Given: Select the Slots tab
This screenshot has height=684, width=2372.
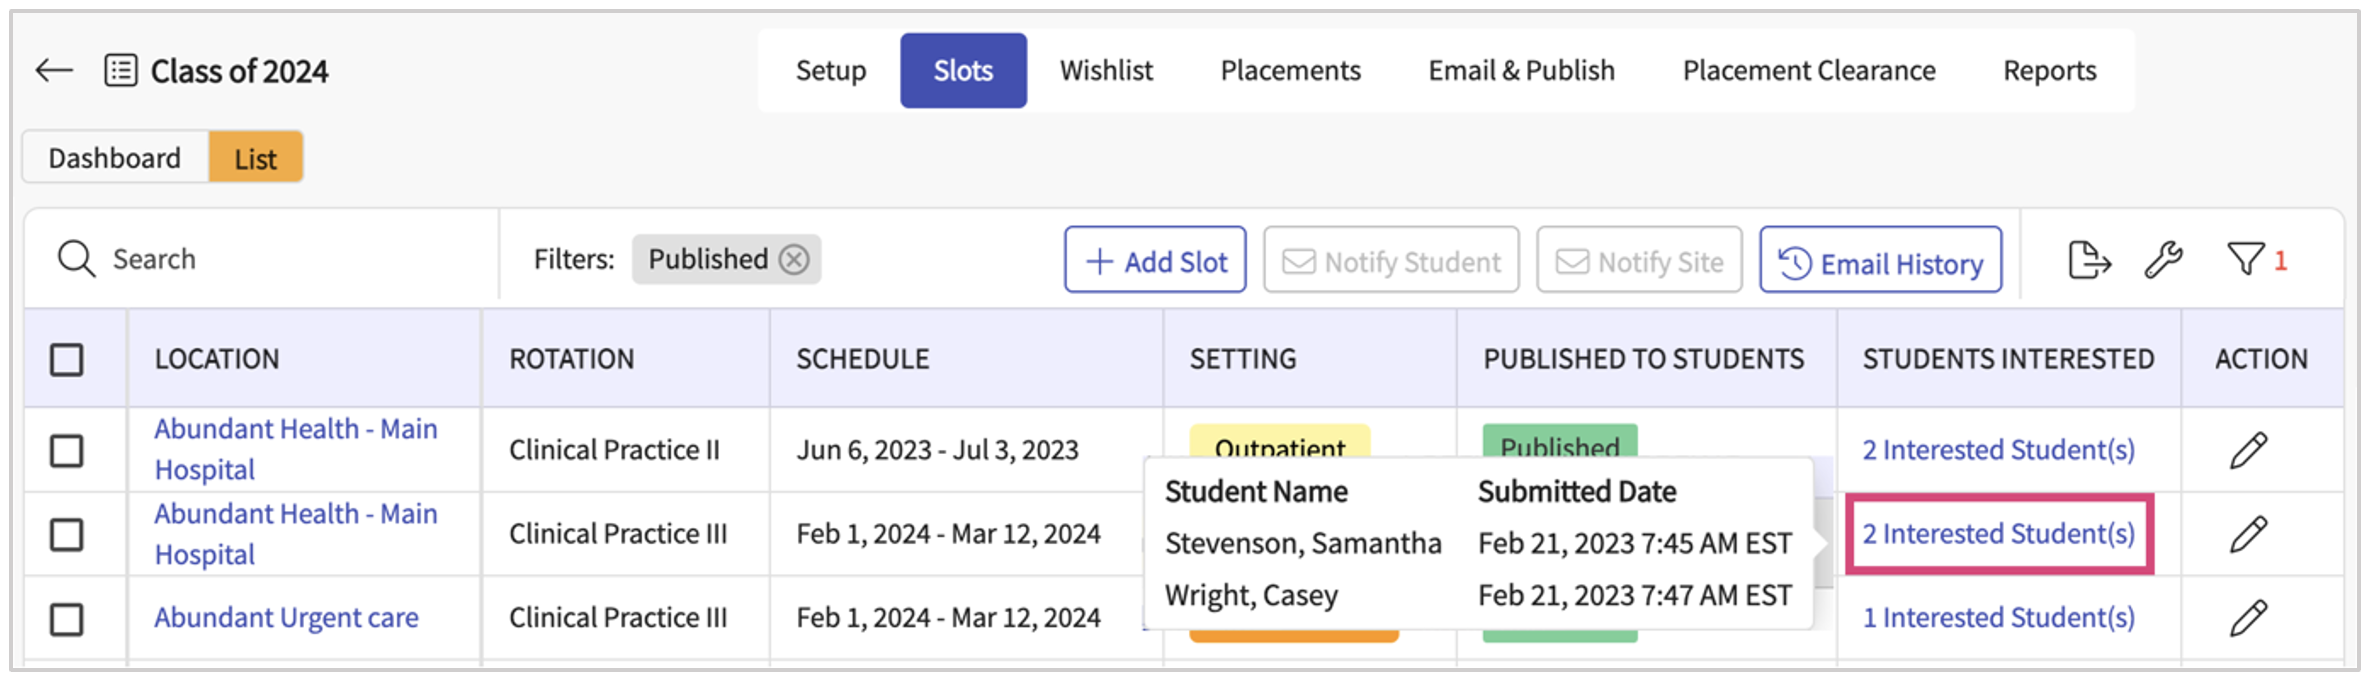Looking at the screenshot, I should click(963, 70).
